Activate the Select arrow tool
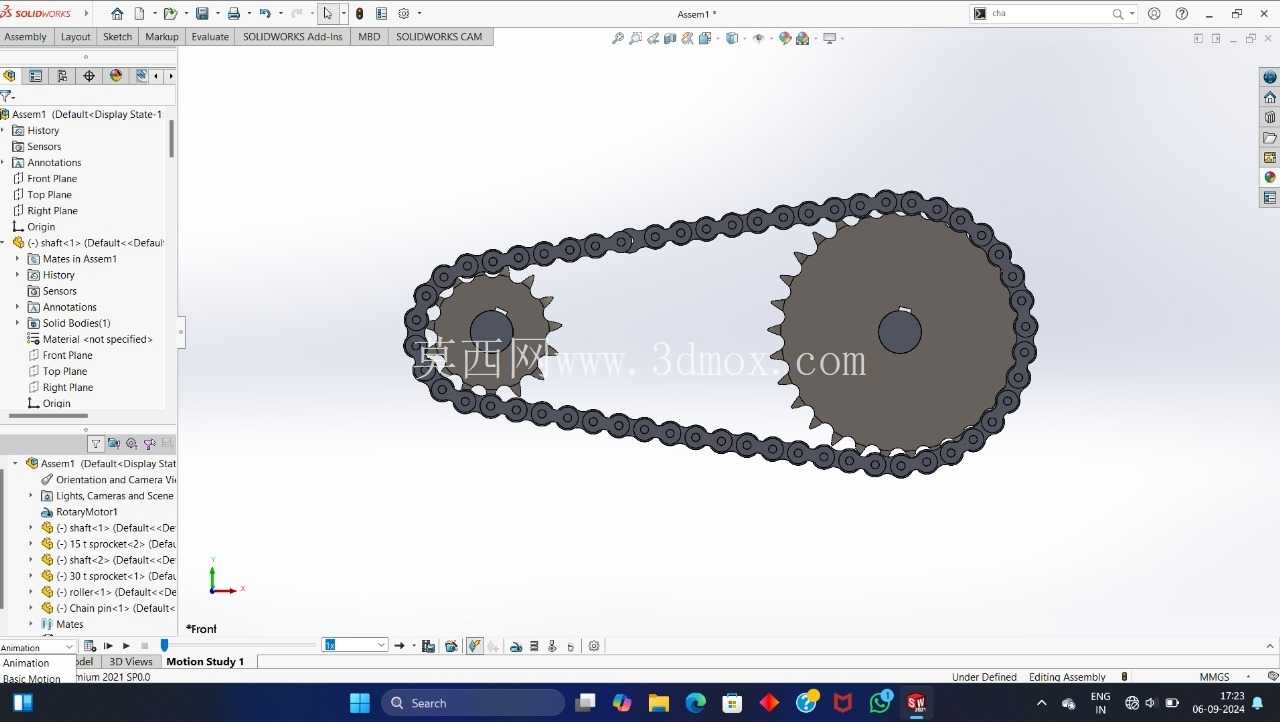Viewport: 1280px width, 722px height. (x=327, y=14)
